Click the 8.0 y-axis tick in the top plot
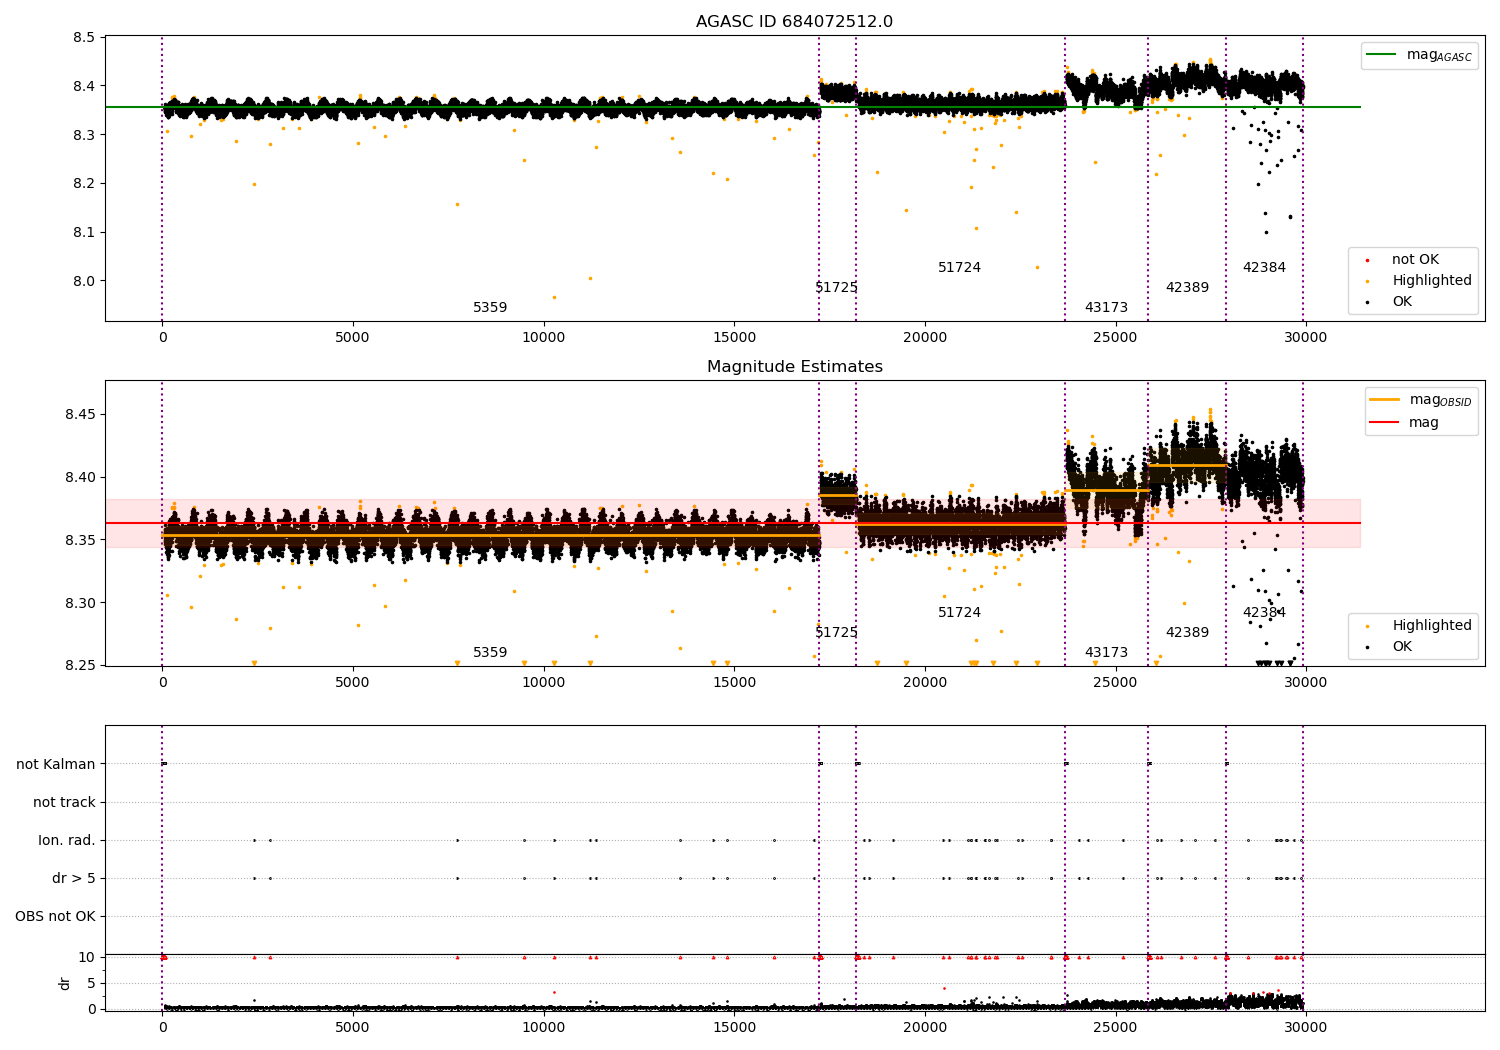Image resolution: width=1500 pixels, height=1050 pixels. (84, 281)
